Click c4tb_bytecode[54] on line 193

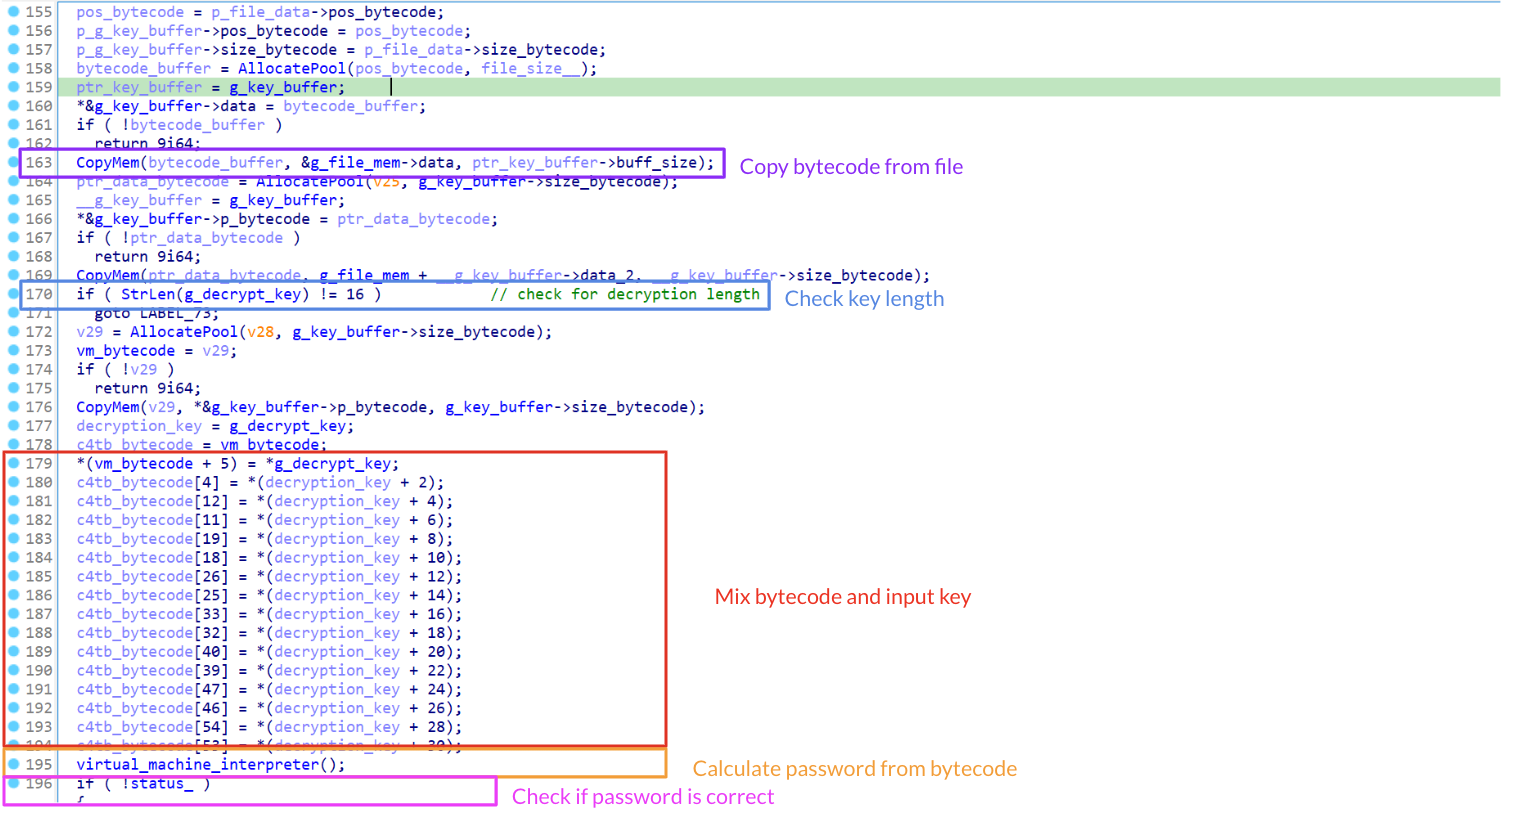pos(152,727)
